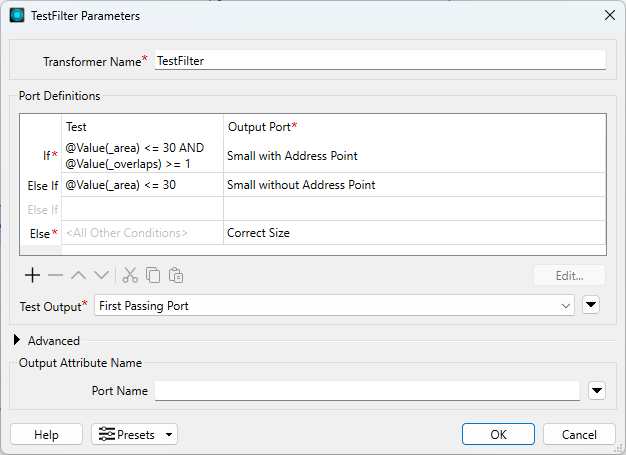Select the 'Small without Address Point' output port cell
626x455 pixels.
pos(414,185)
